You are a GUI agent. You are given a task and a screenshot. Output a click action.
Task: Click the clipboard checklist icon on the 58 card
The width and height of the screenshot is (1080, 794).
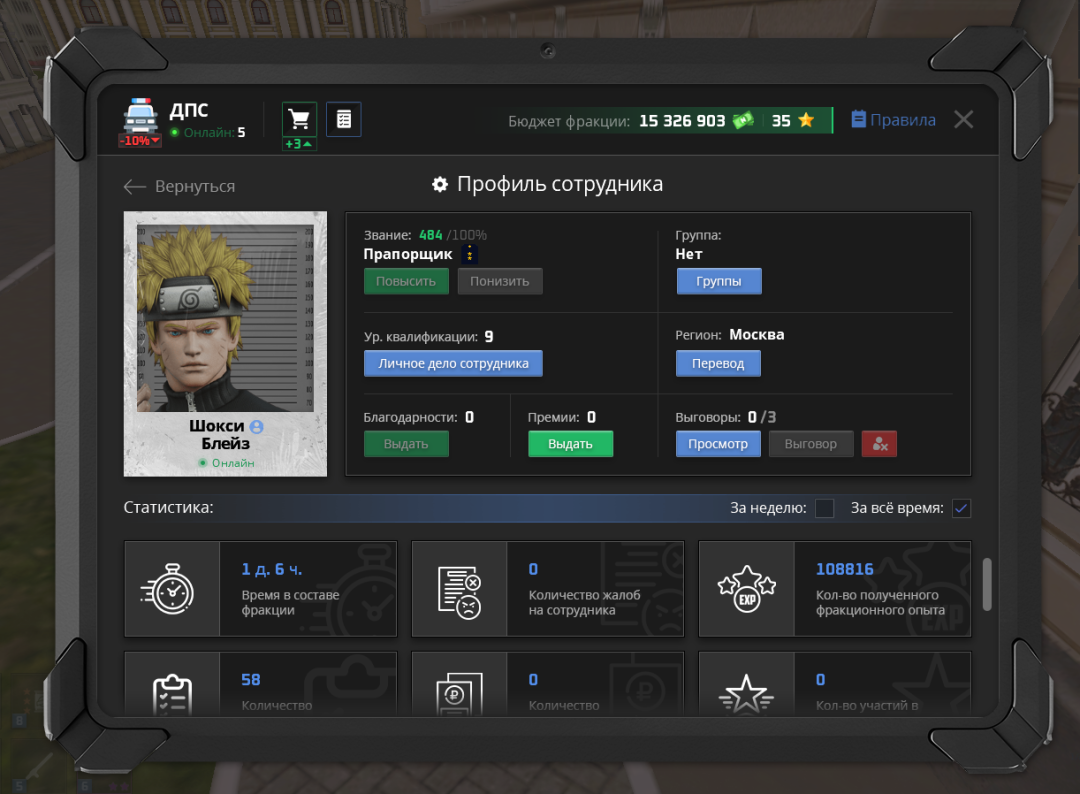(172, 694)
